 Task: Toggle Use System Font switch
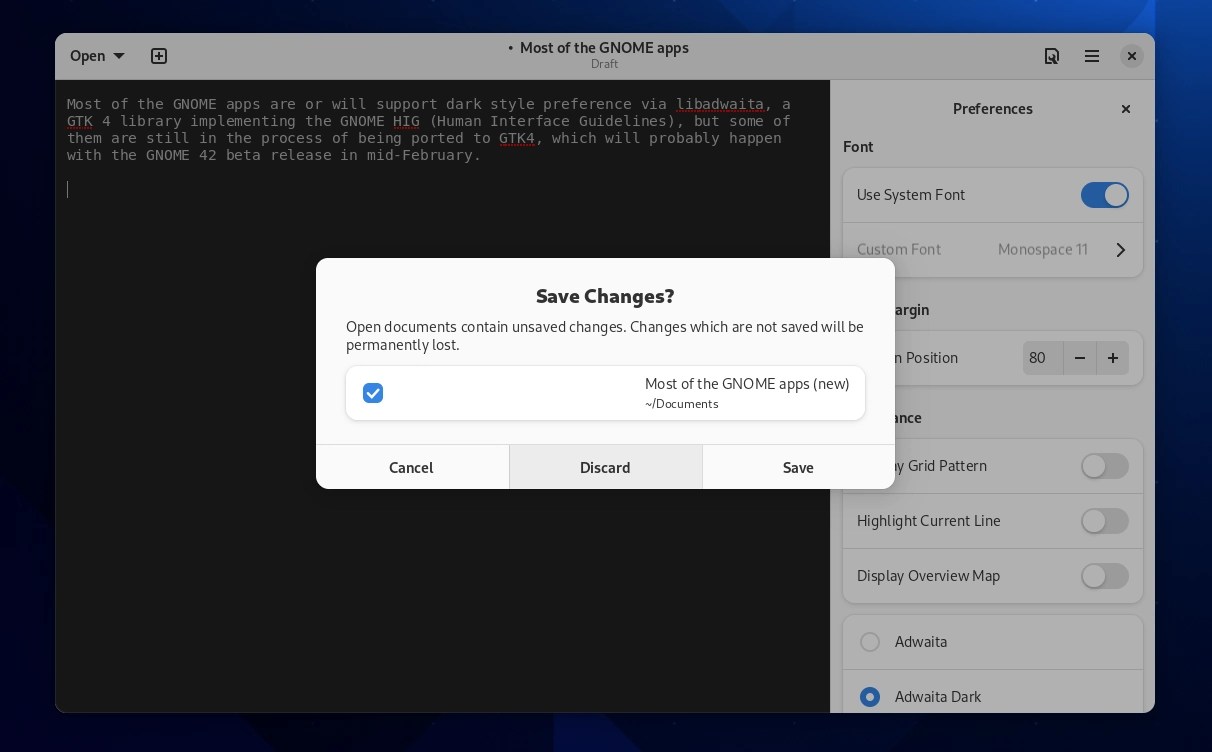1104,195
